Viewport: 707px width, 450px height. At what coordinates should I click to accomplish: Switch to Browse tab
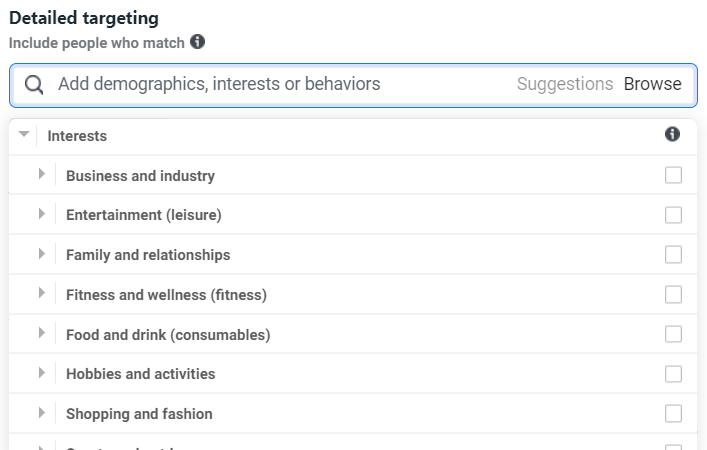pyautogui.click(x=652, y=84)
